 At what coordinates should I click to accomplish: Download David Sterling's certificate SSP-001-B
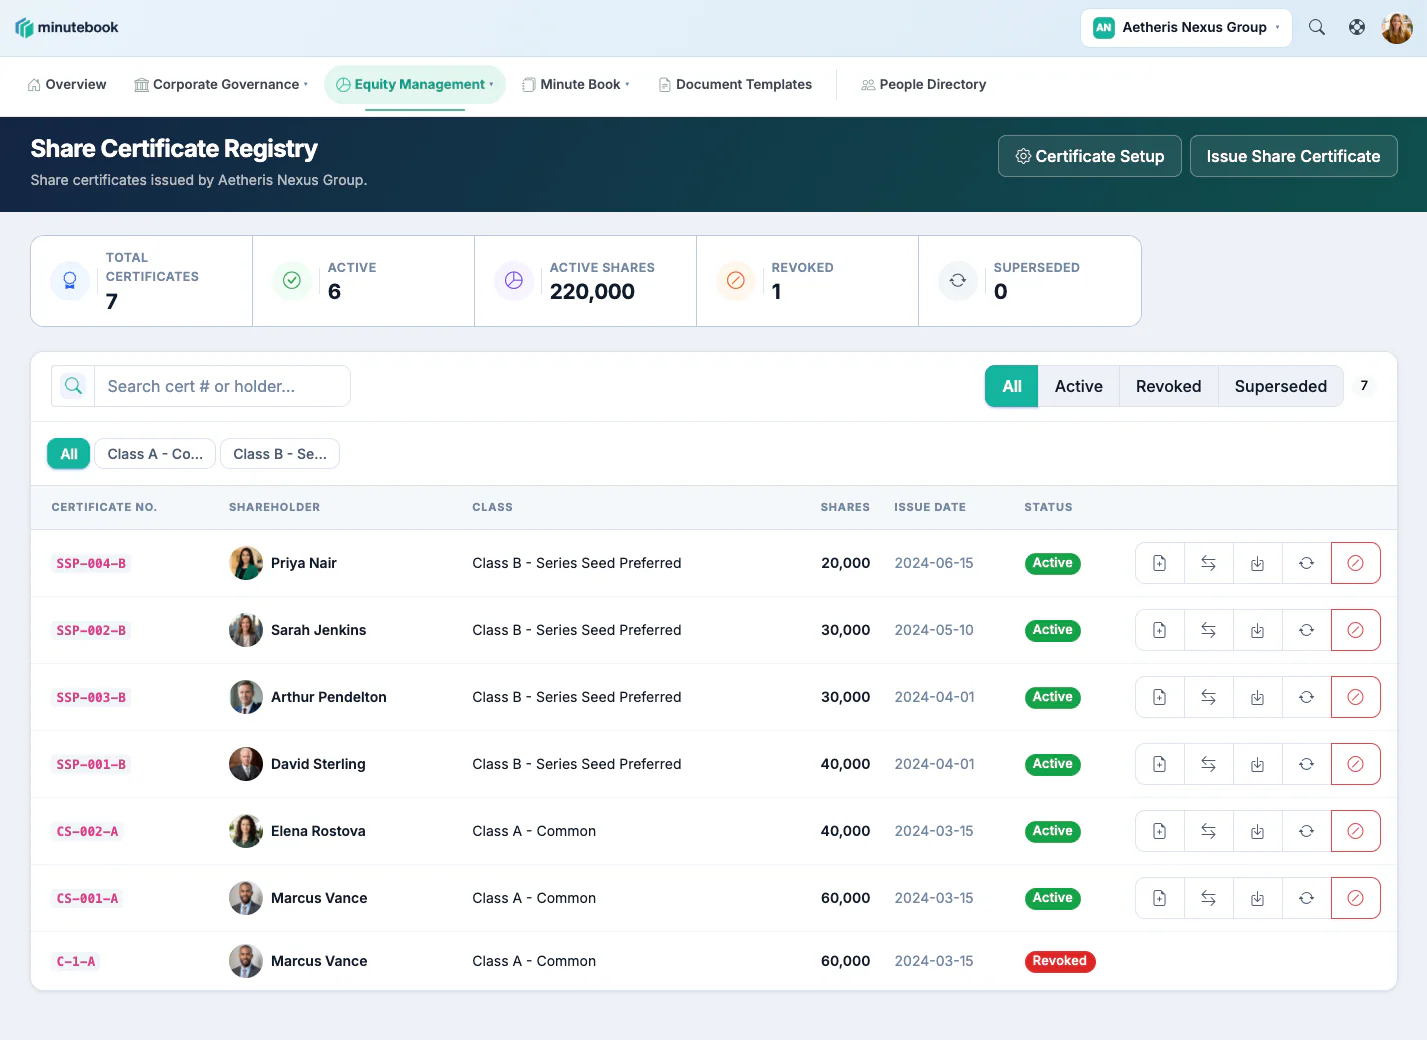click(1257, 764)
